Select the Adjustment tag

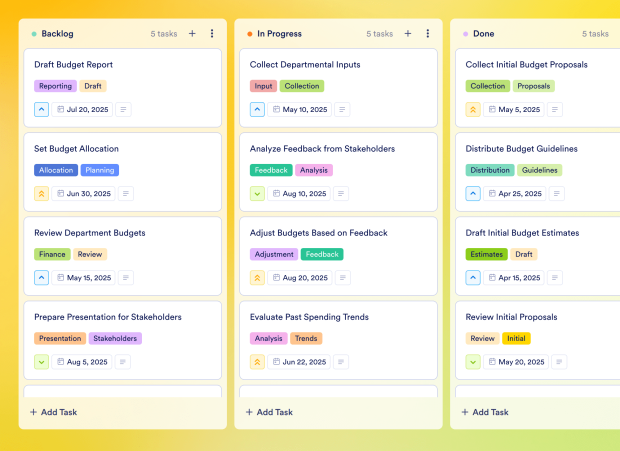(274, 255)
